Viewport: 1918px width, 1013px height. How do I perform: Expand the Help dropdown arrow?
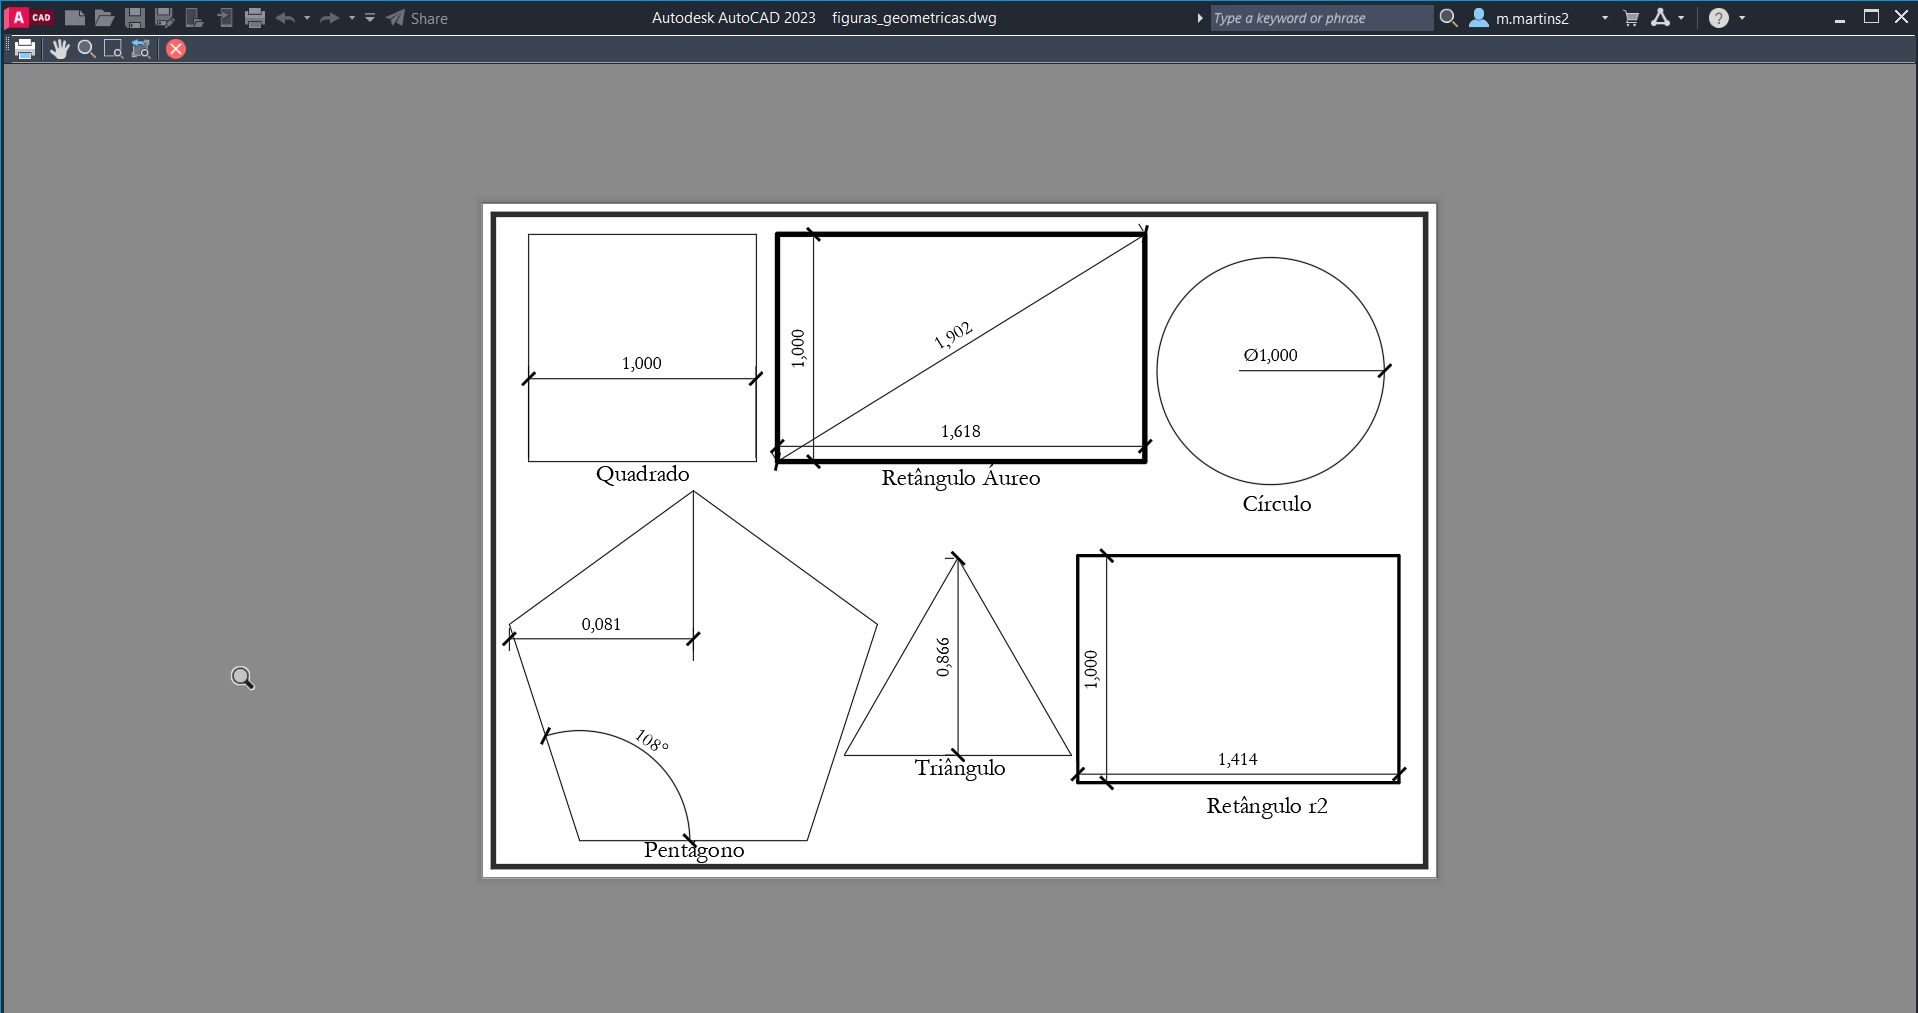click(x=1742, y=18)
